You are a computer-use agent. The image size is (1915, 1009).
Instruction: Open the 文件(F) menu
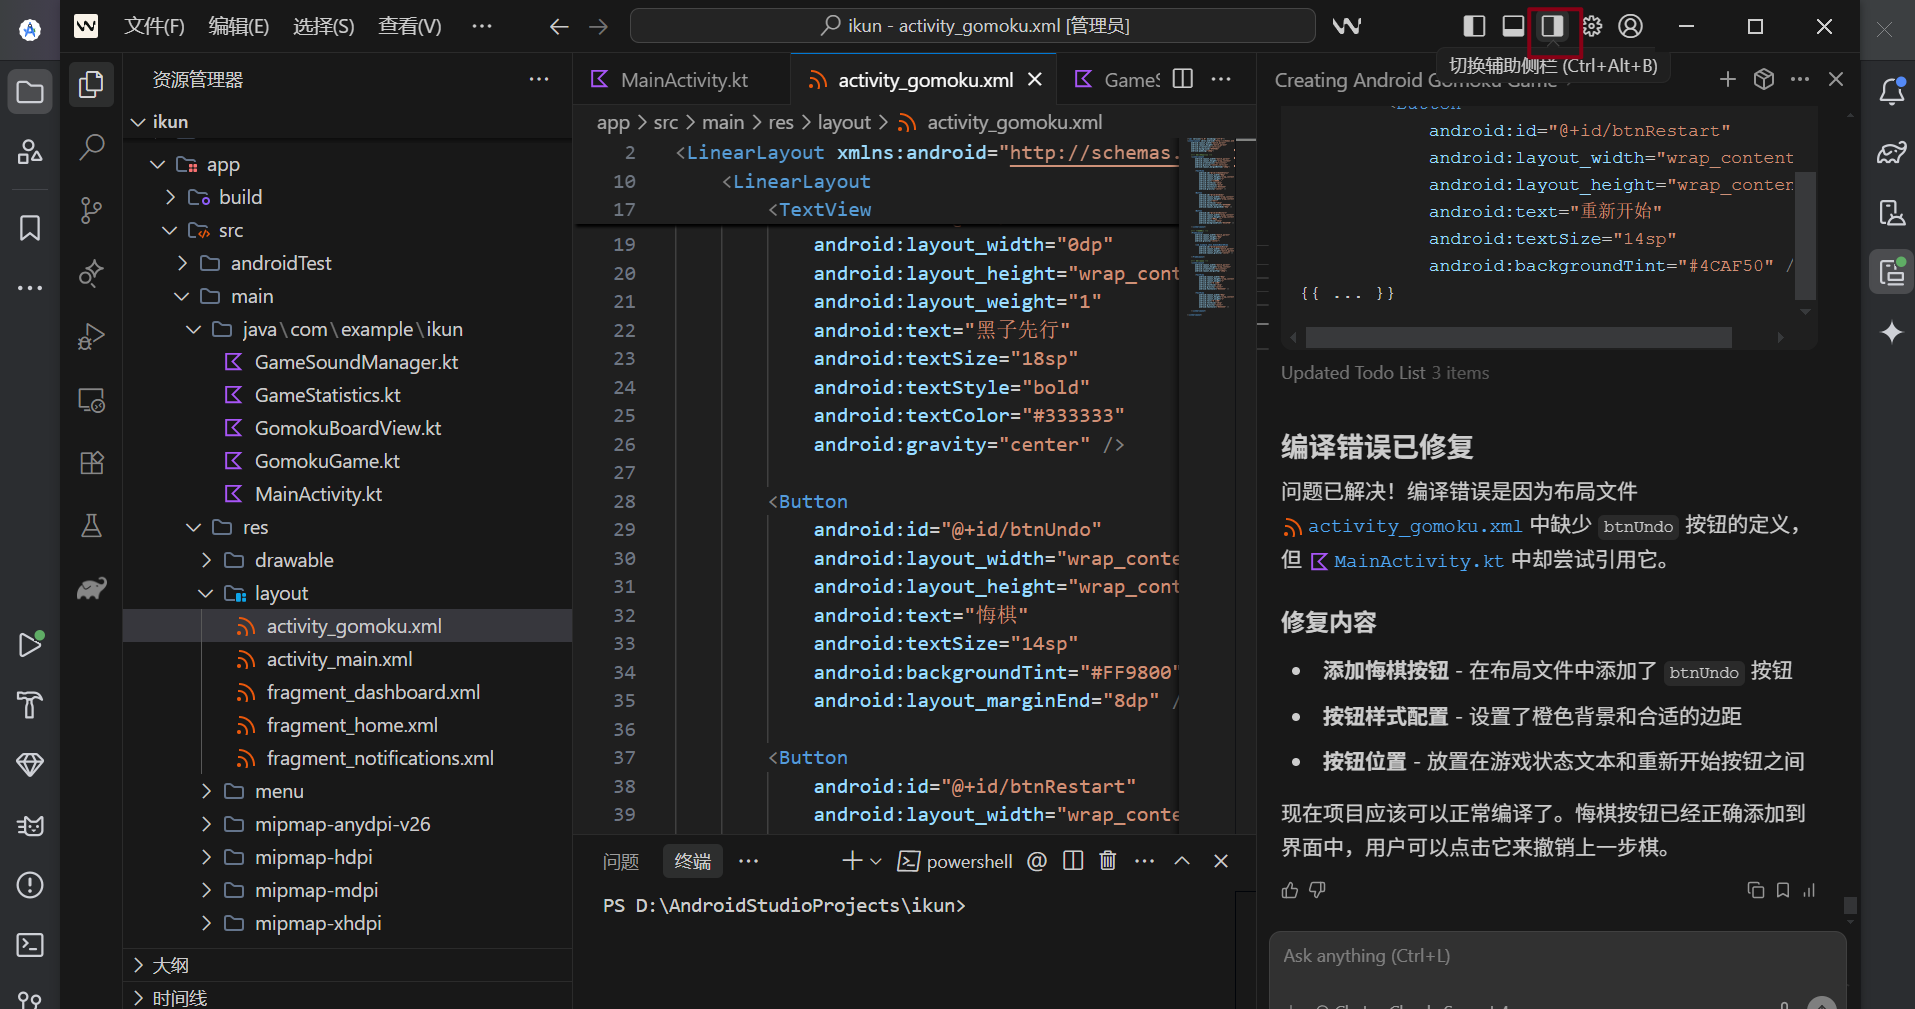point(154,26)
